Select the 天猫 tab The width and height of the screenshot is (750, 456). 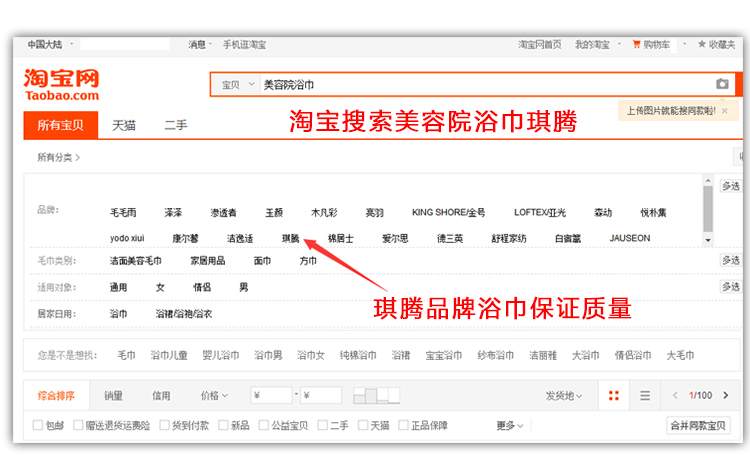(124, 125)
